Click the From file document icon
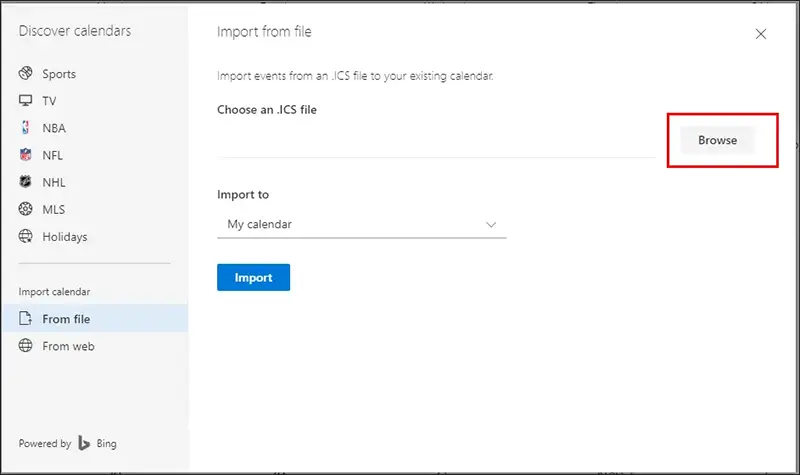 click(26, 319)
